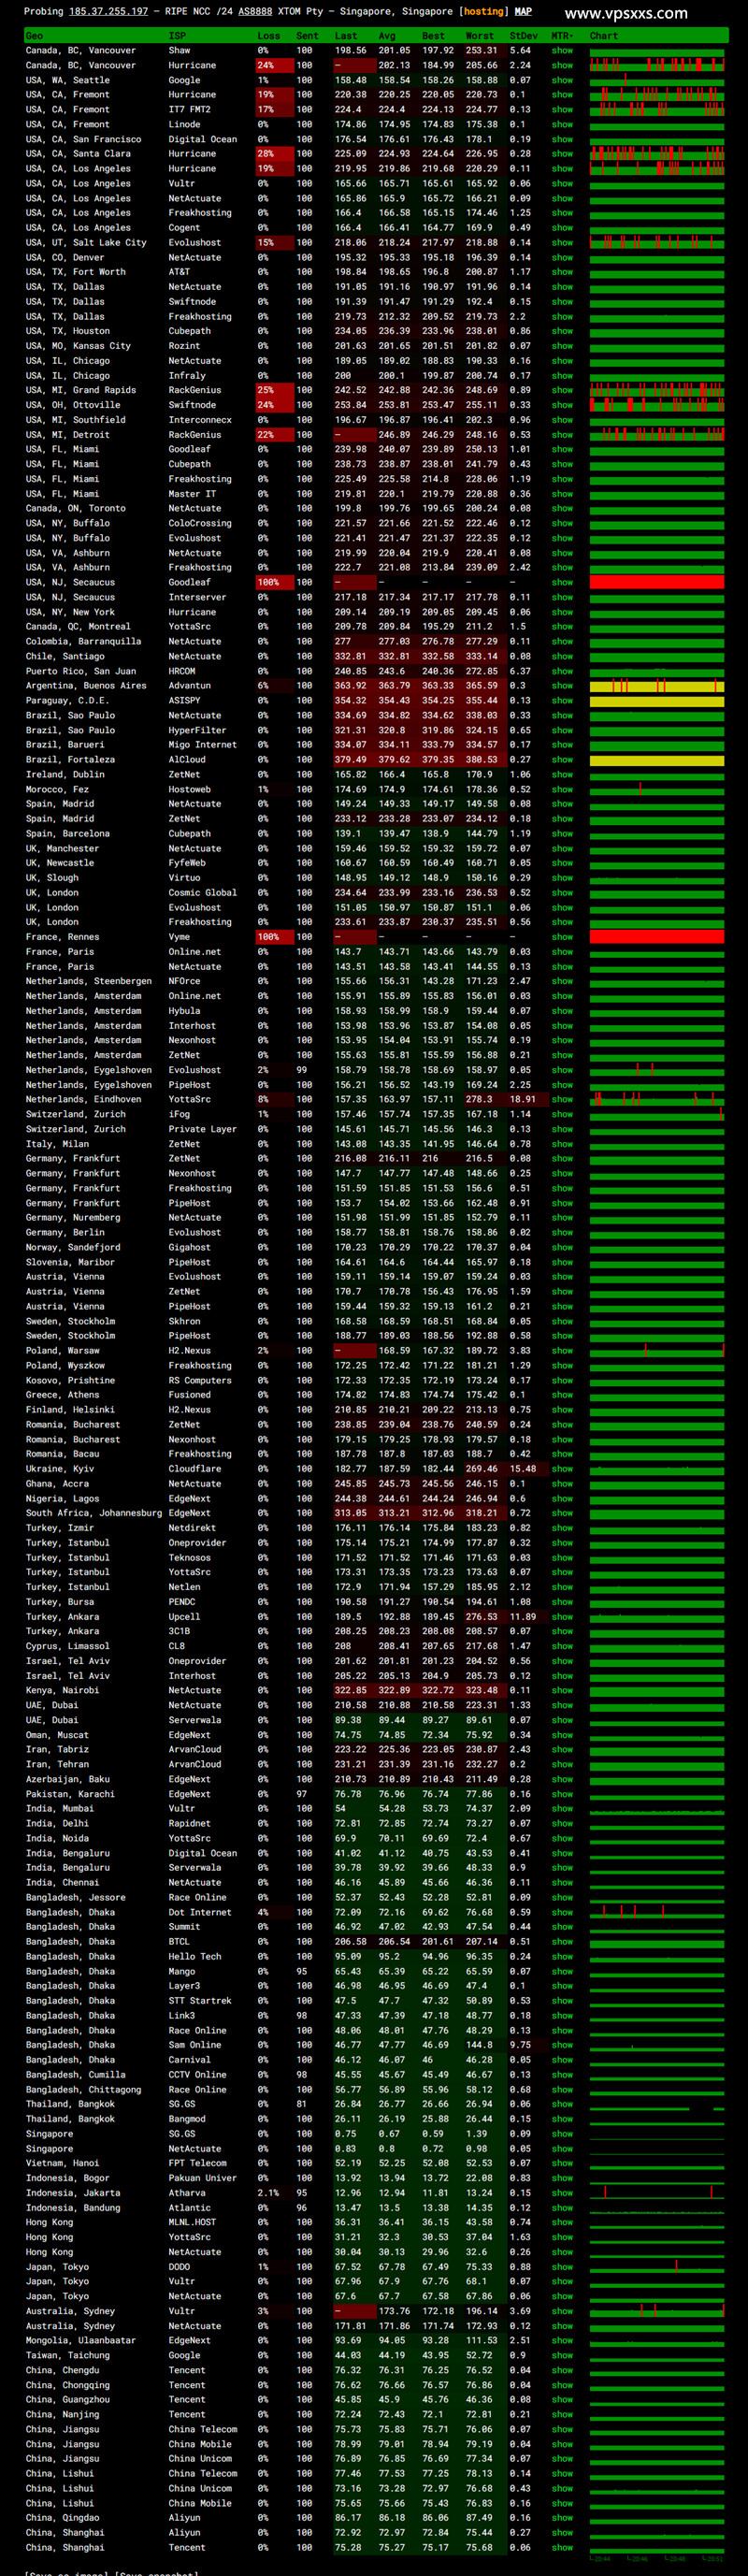Sort by the ISP column header
Viewport: 748px width, 2576px height.
(x=177, y=36)
